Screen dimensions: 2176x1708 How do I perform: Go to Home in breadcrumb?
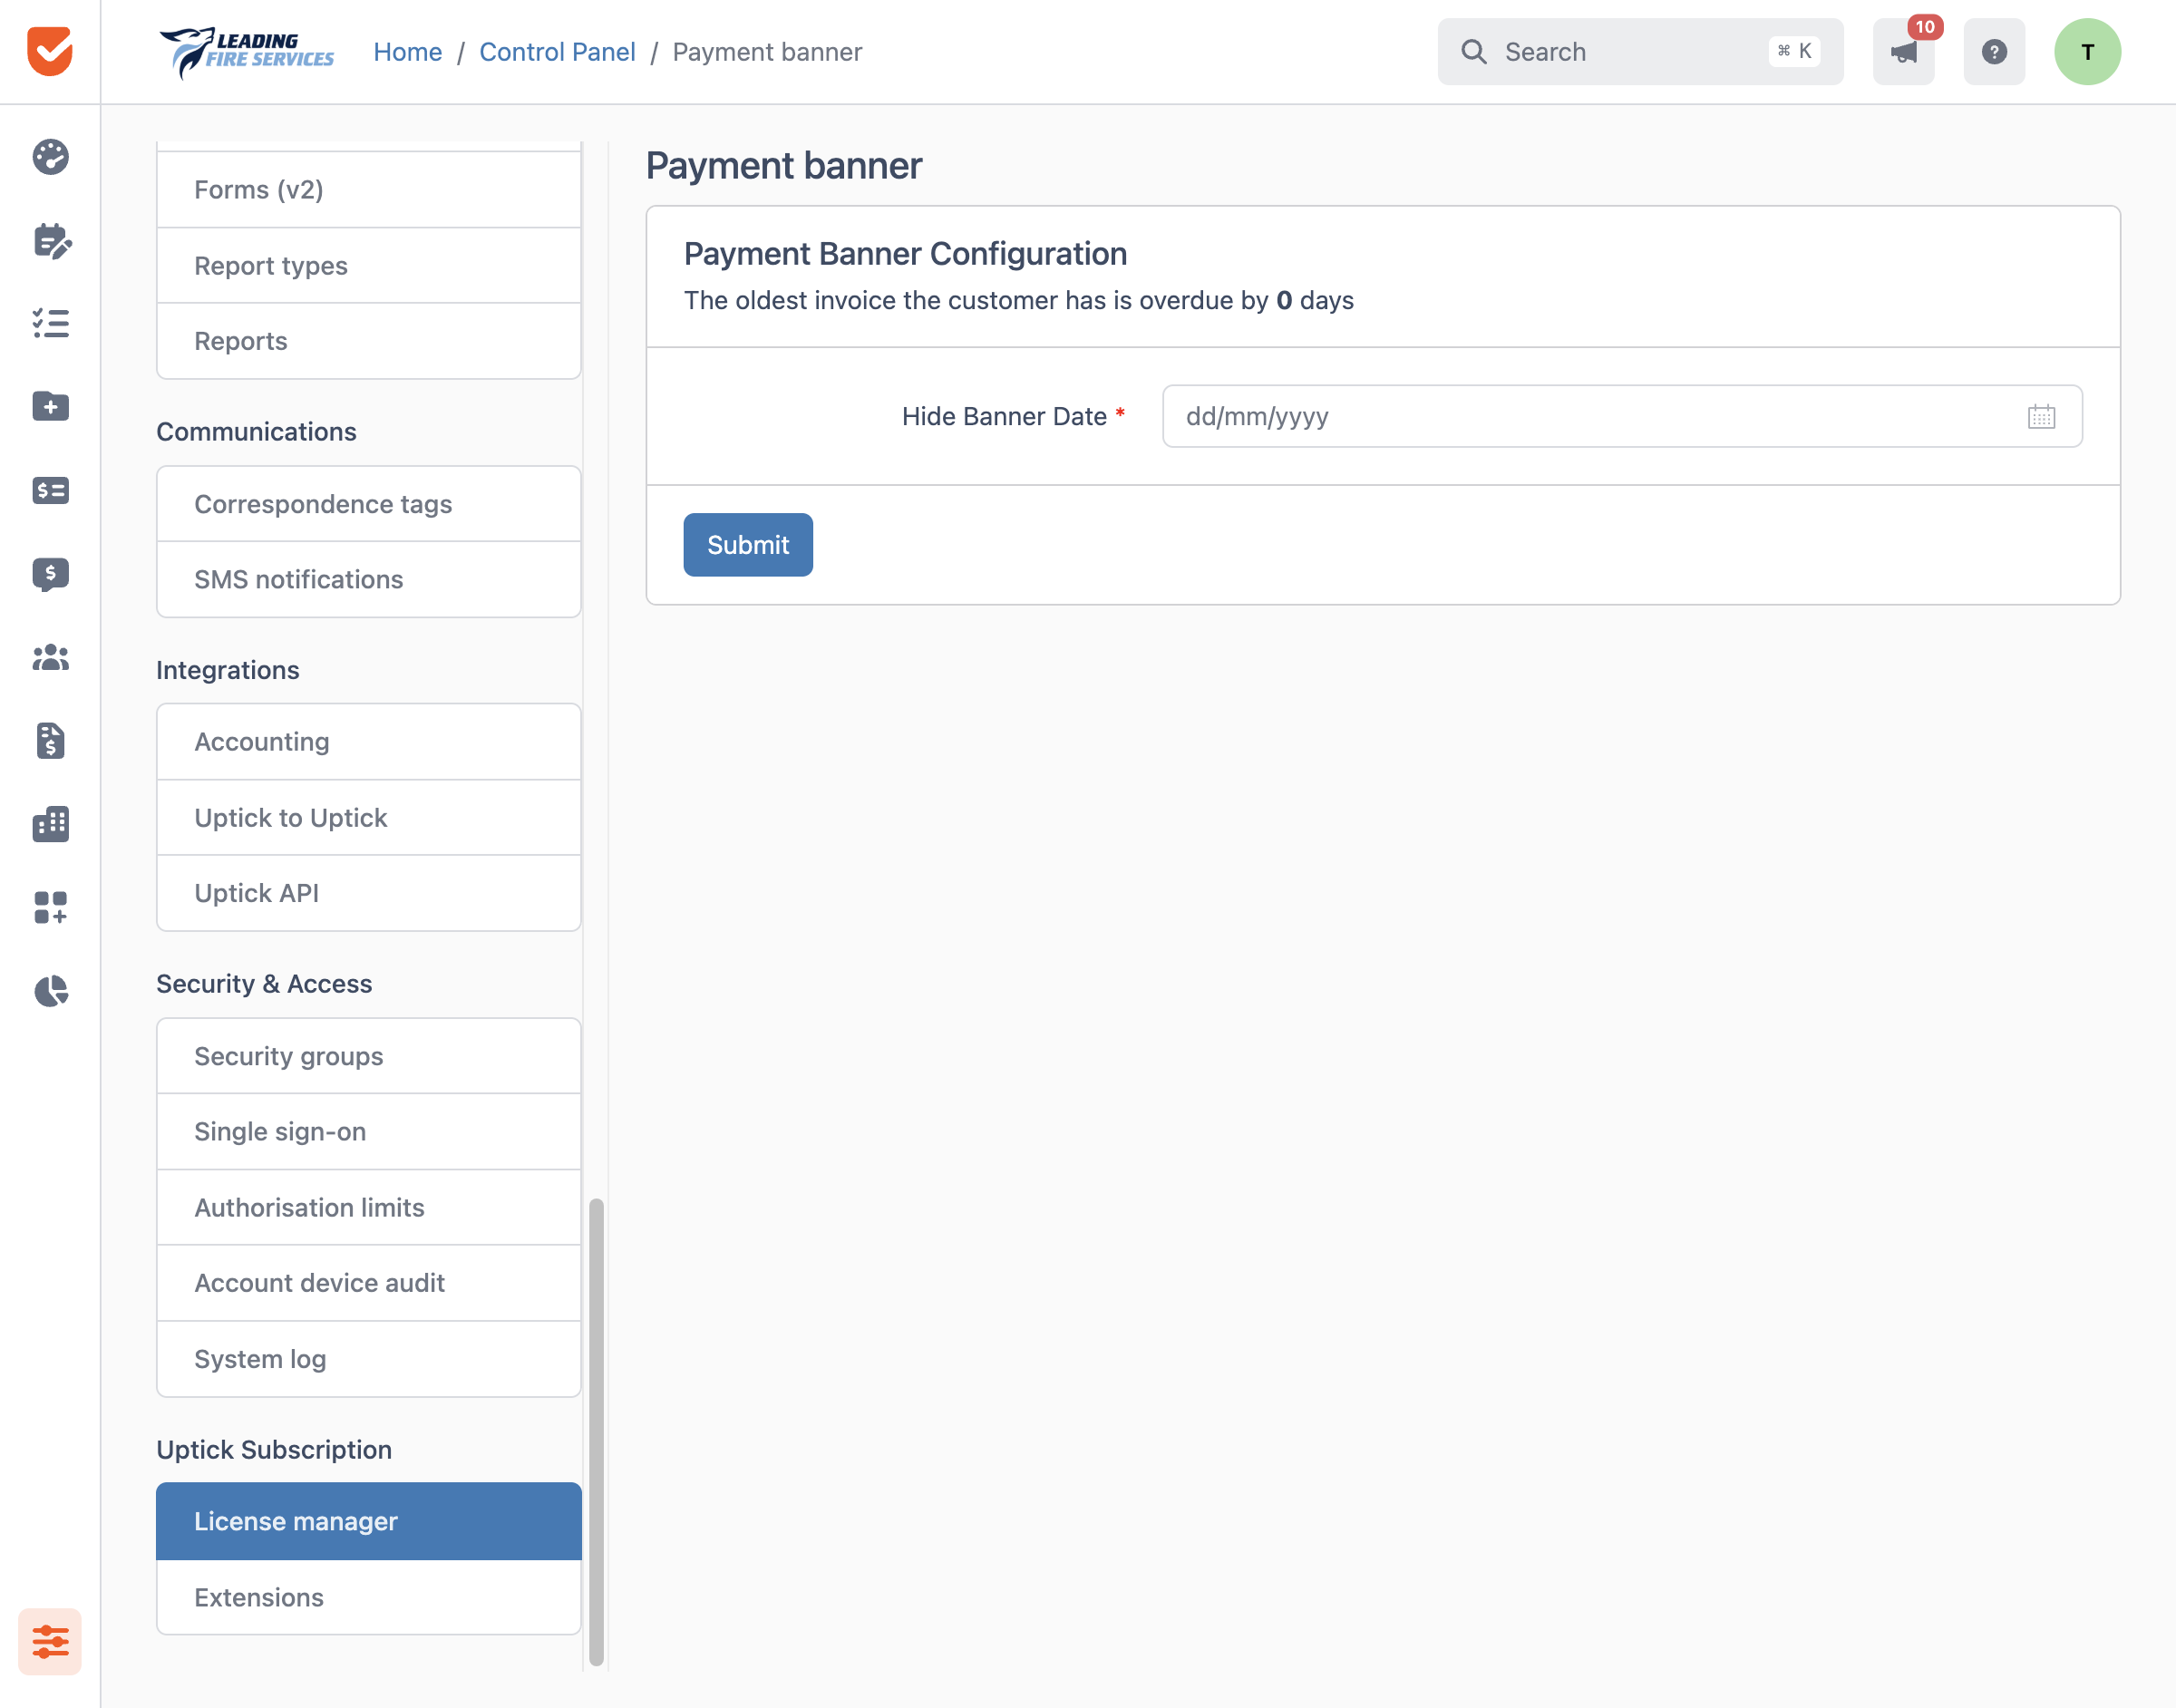point(407,52)
